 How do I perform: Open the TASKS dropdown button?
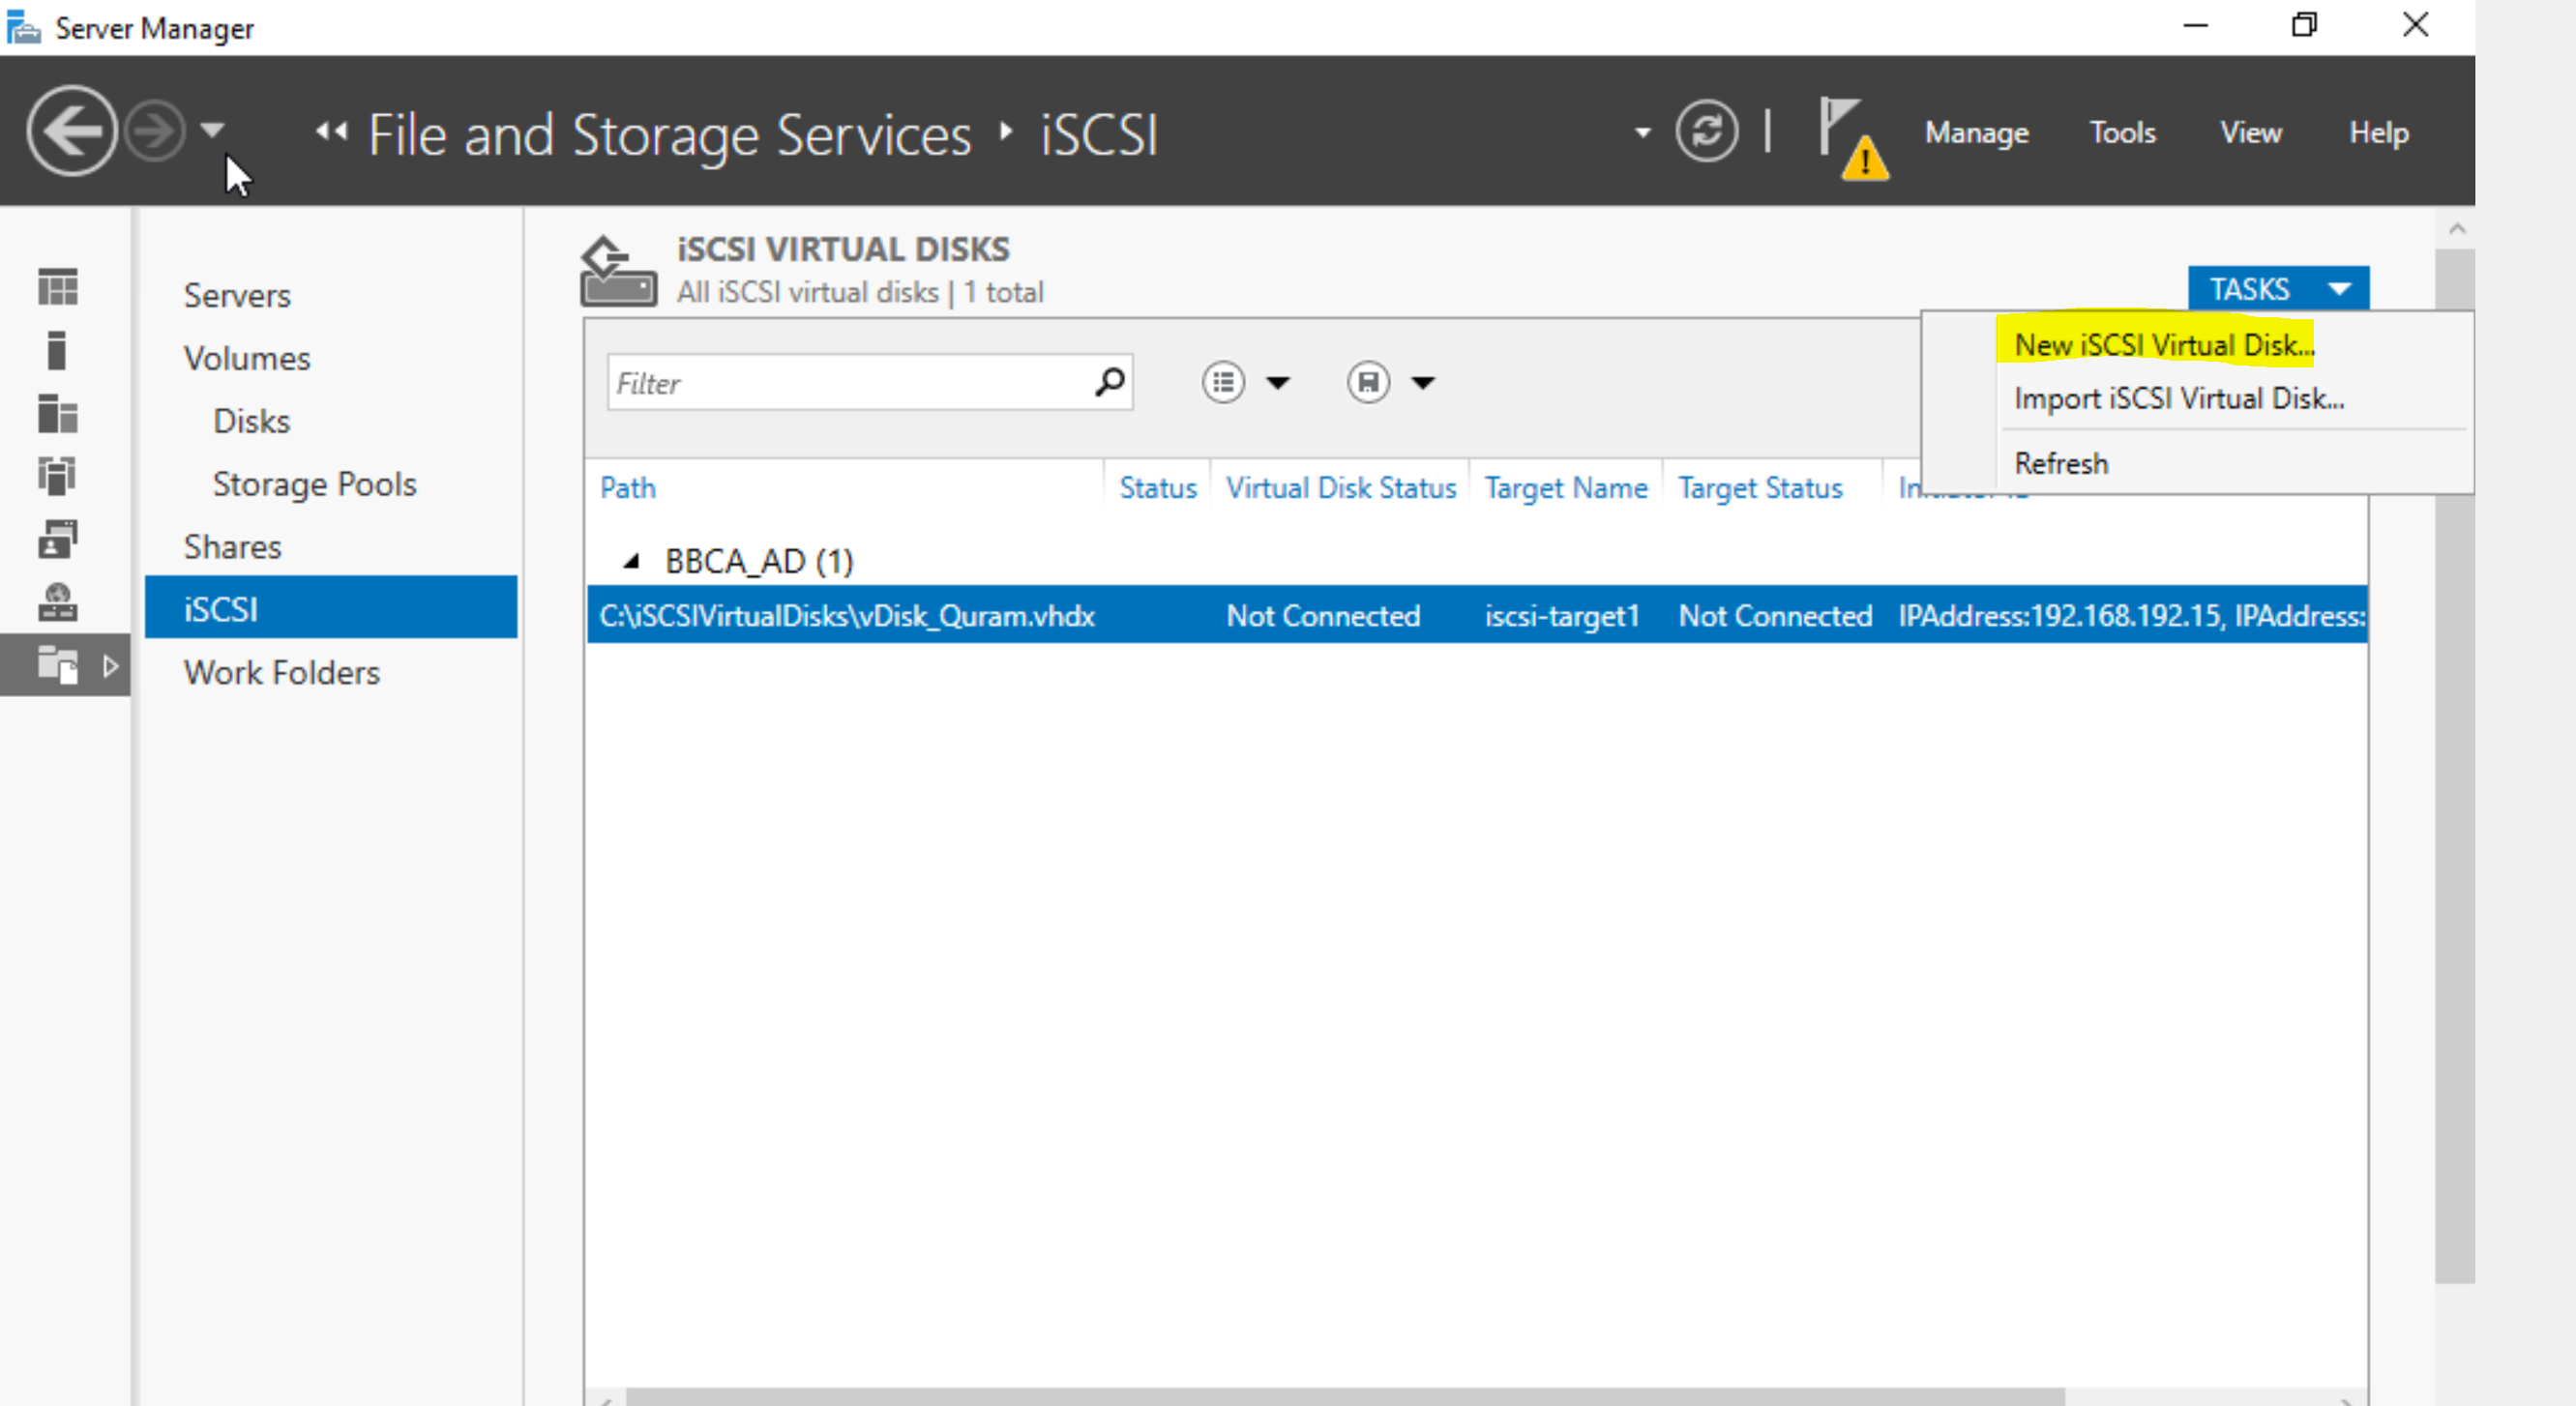click(2278, 289)
